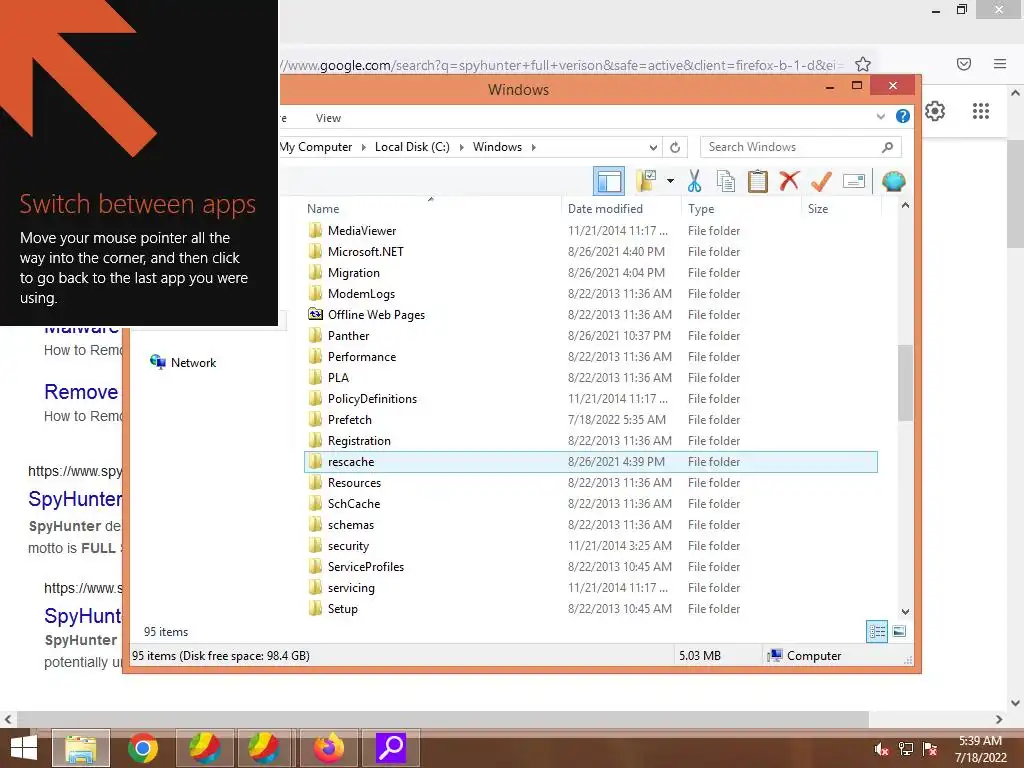The height and width of the screenshot is (768, 1024).
Task: Expand the ribbon with the chevron
Action: (880, 117)
